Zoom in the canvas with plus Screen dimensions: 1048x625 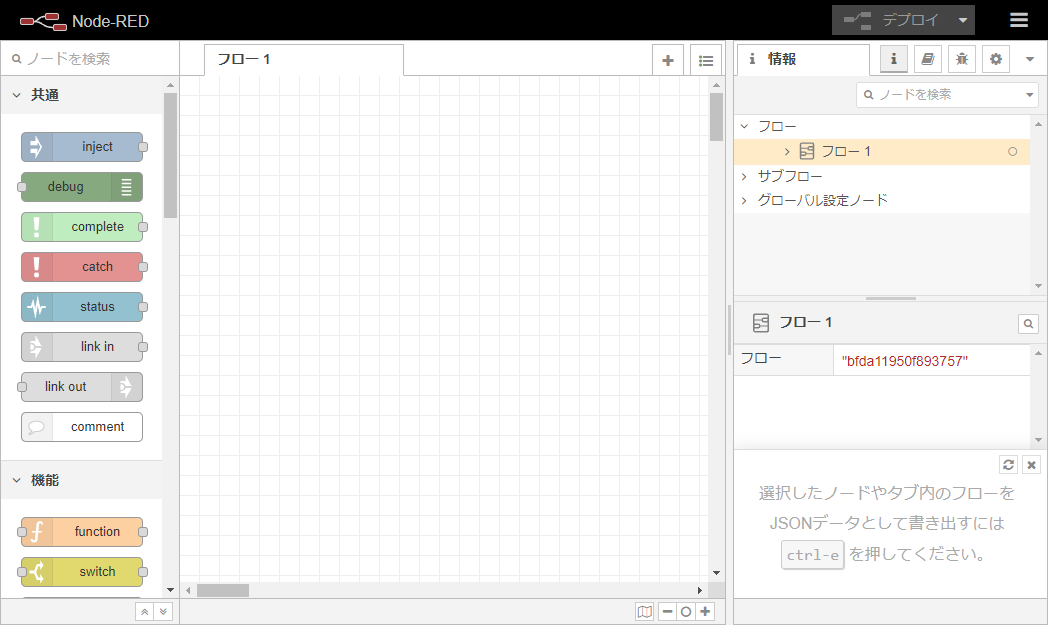pos(706,612)
